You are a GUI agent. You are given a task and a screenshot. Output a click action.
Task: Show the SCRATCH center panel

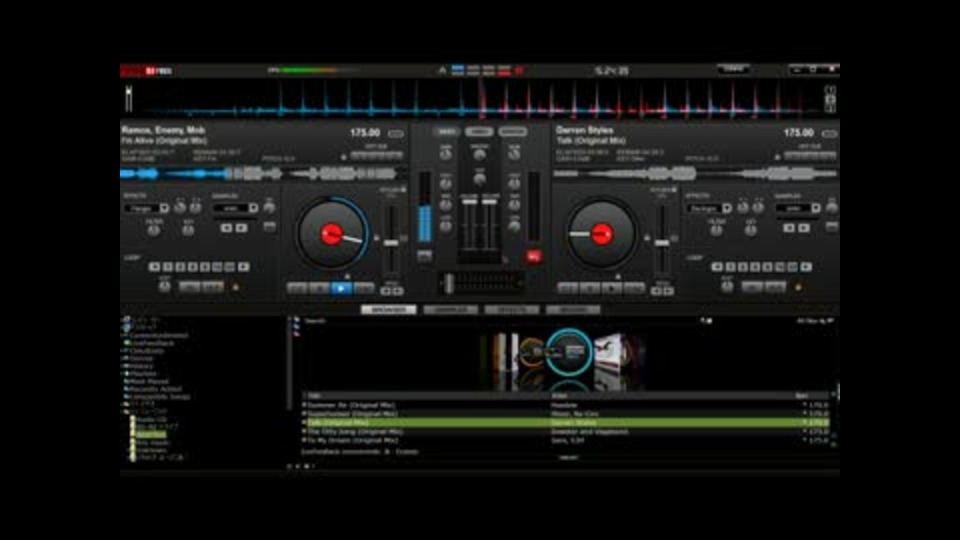[x=512, y=132]
